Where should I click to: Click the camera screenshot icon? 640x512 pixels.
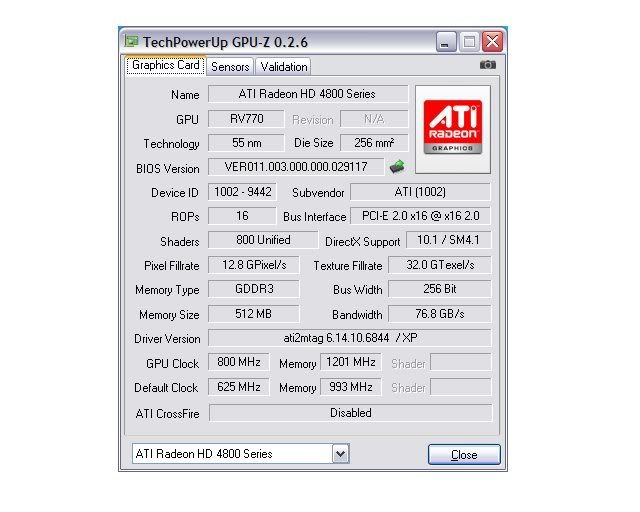487,65
